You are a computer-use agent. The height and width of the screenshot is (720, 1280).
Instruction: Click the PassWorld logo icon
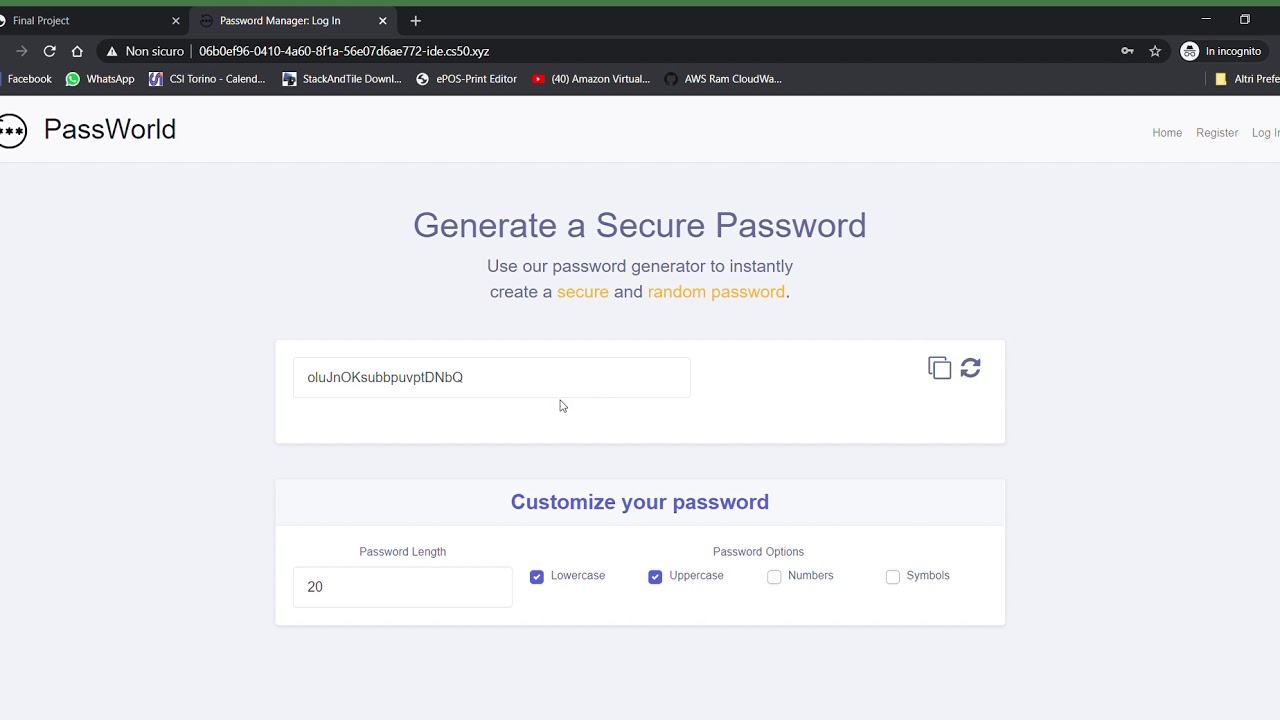[12, 130]
